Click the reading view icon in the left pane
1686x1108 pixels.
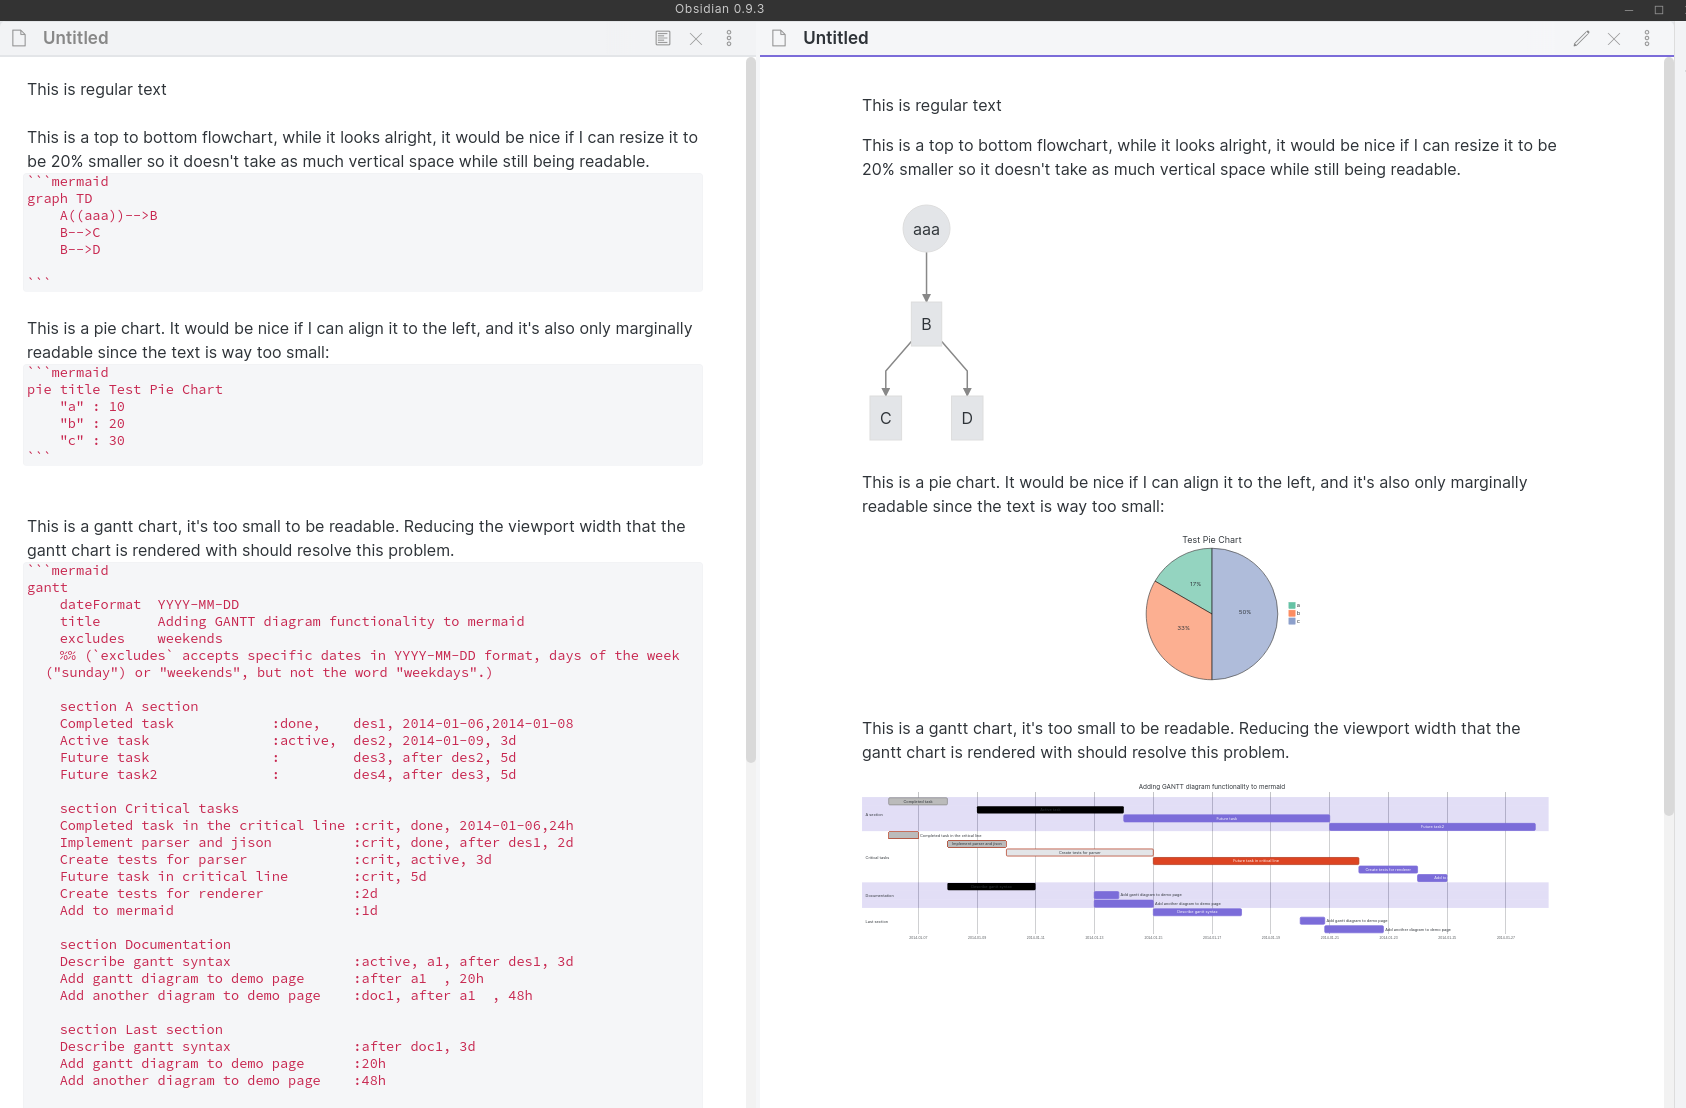[662, 37]
